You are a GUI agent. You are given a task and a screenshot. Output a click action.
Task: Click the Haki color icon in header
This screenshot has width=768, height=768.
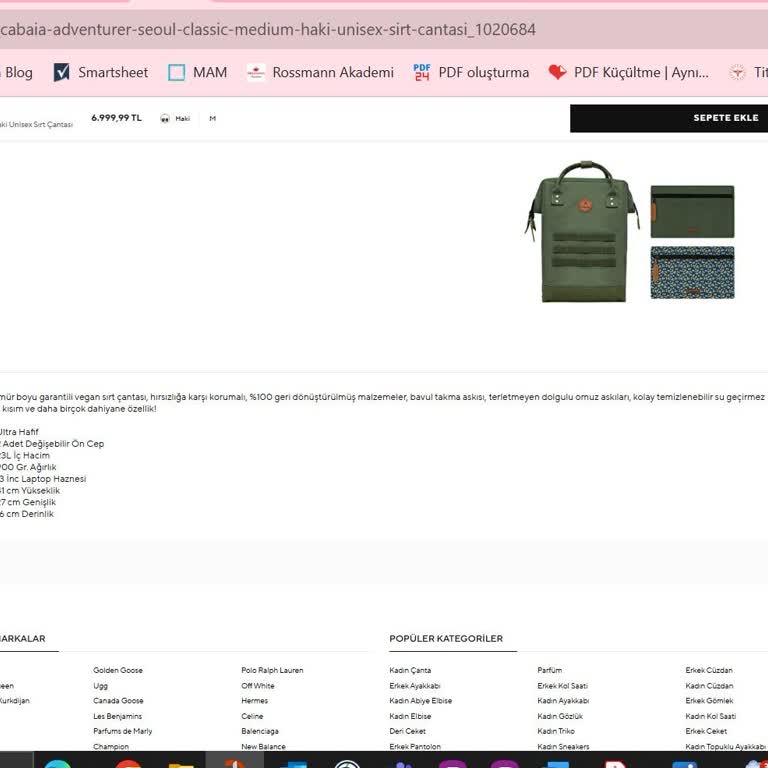coord(165,118)
